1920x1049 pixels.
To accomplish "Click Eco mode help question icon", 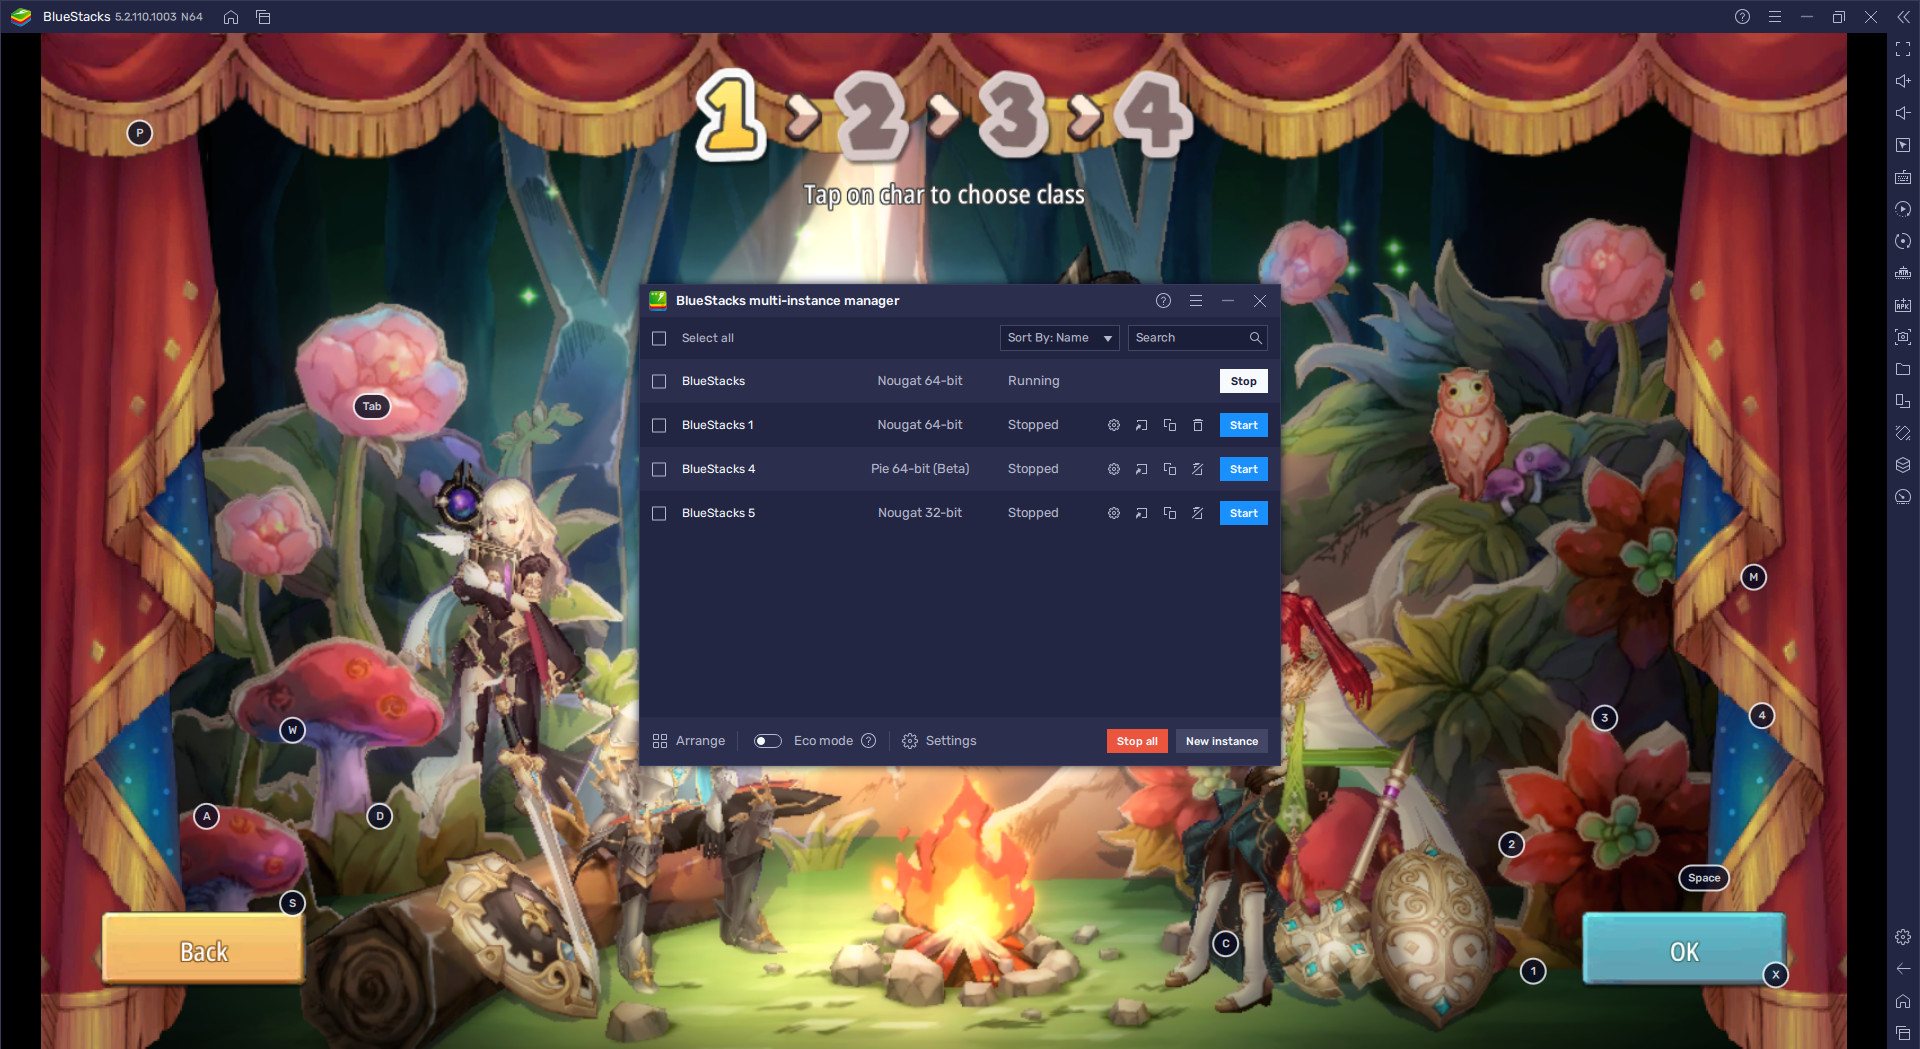I will click(x=868, y=741).
